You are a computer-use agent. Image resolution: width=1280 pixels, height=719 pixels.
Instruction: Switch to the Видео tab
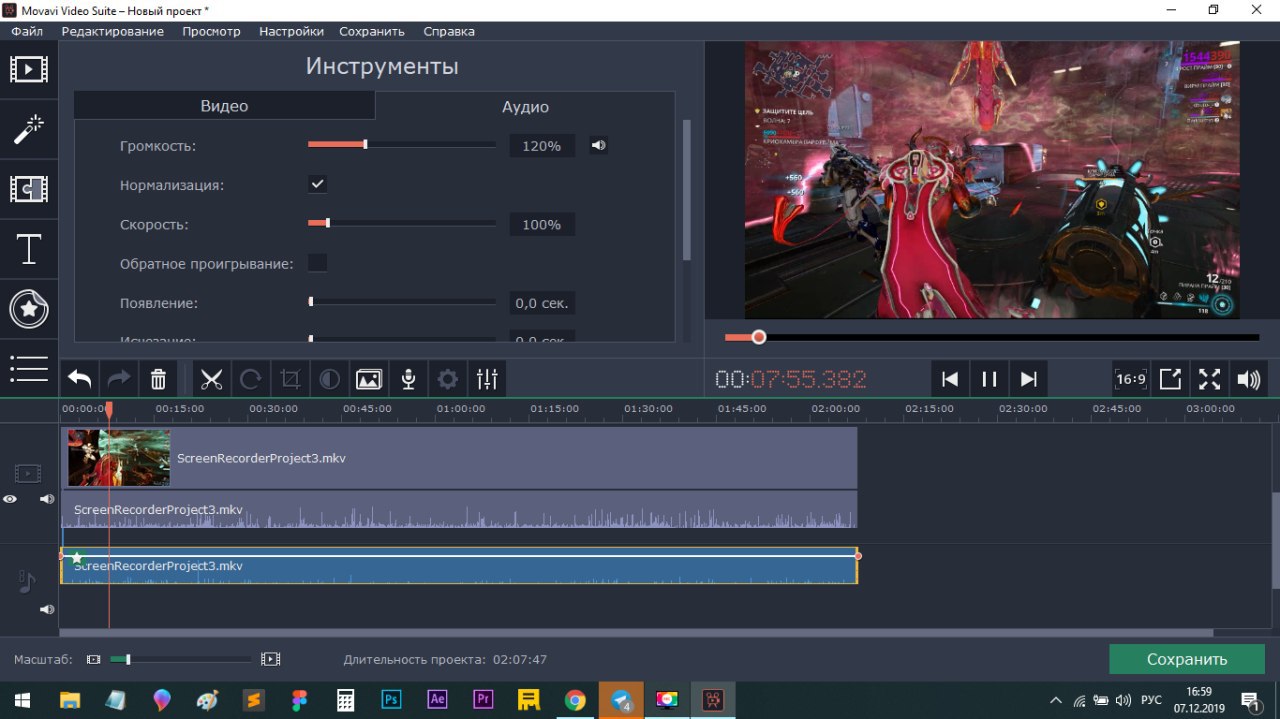[x=224, y=106]
